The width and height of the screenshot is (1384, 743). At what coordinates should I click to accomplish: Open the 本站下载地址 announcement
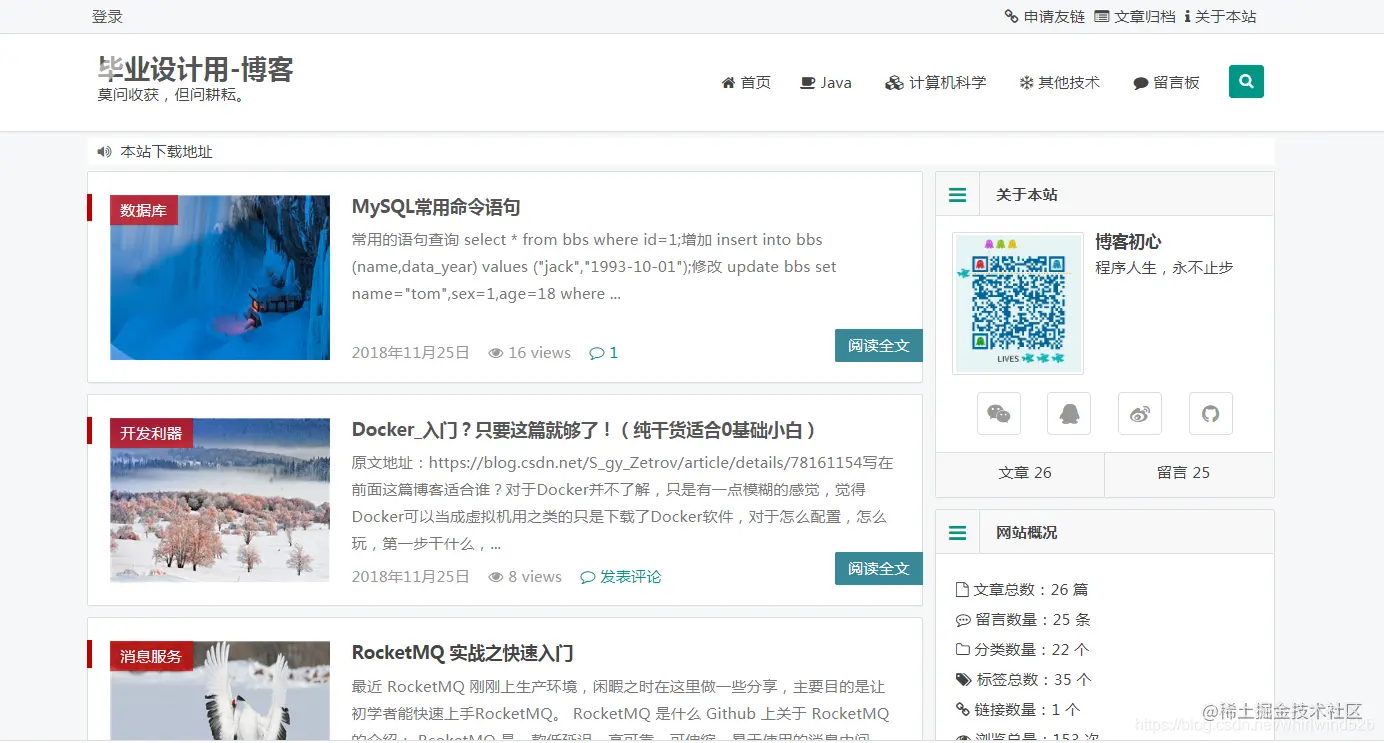[166, 152]
